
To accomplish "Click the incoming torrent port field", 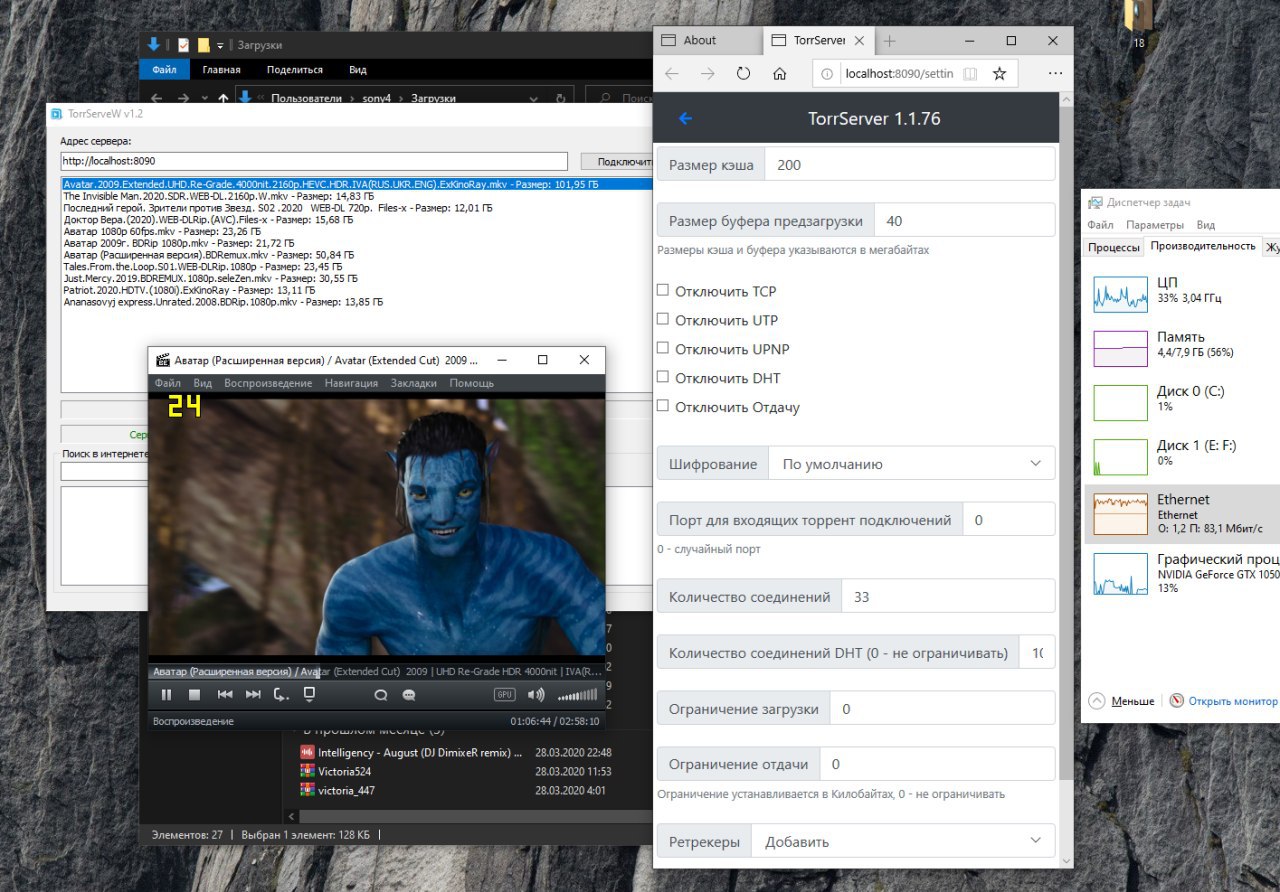I will [x=1009, y=520].
